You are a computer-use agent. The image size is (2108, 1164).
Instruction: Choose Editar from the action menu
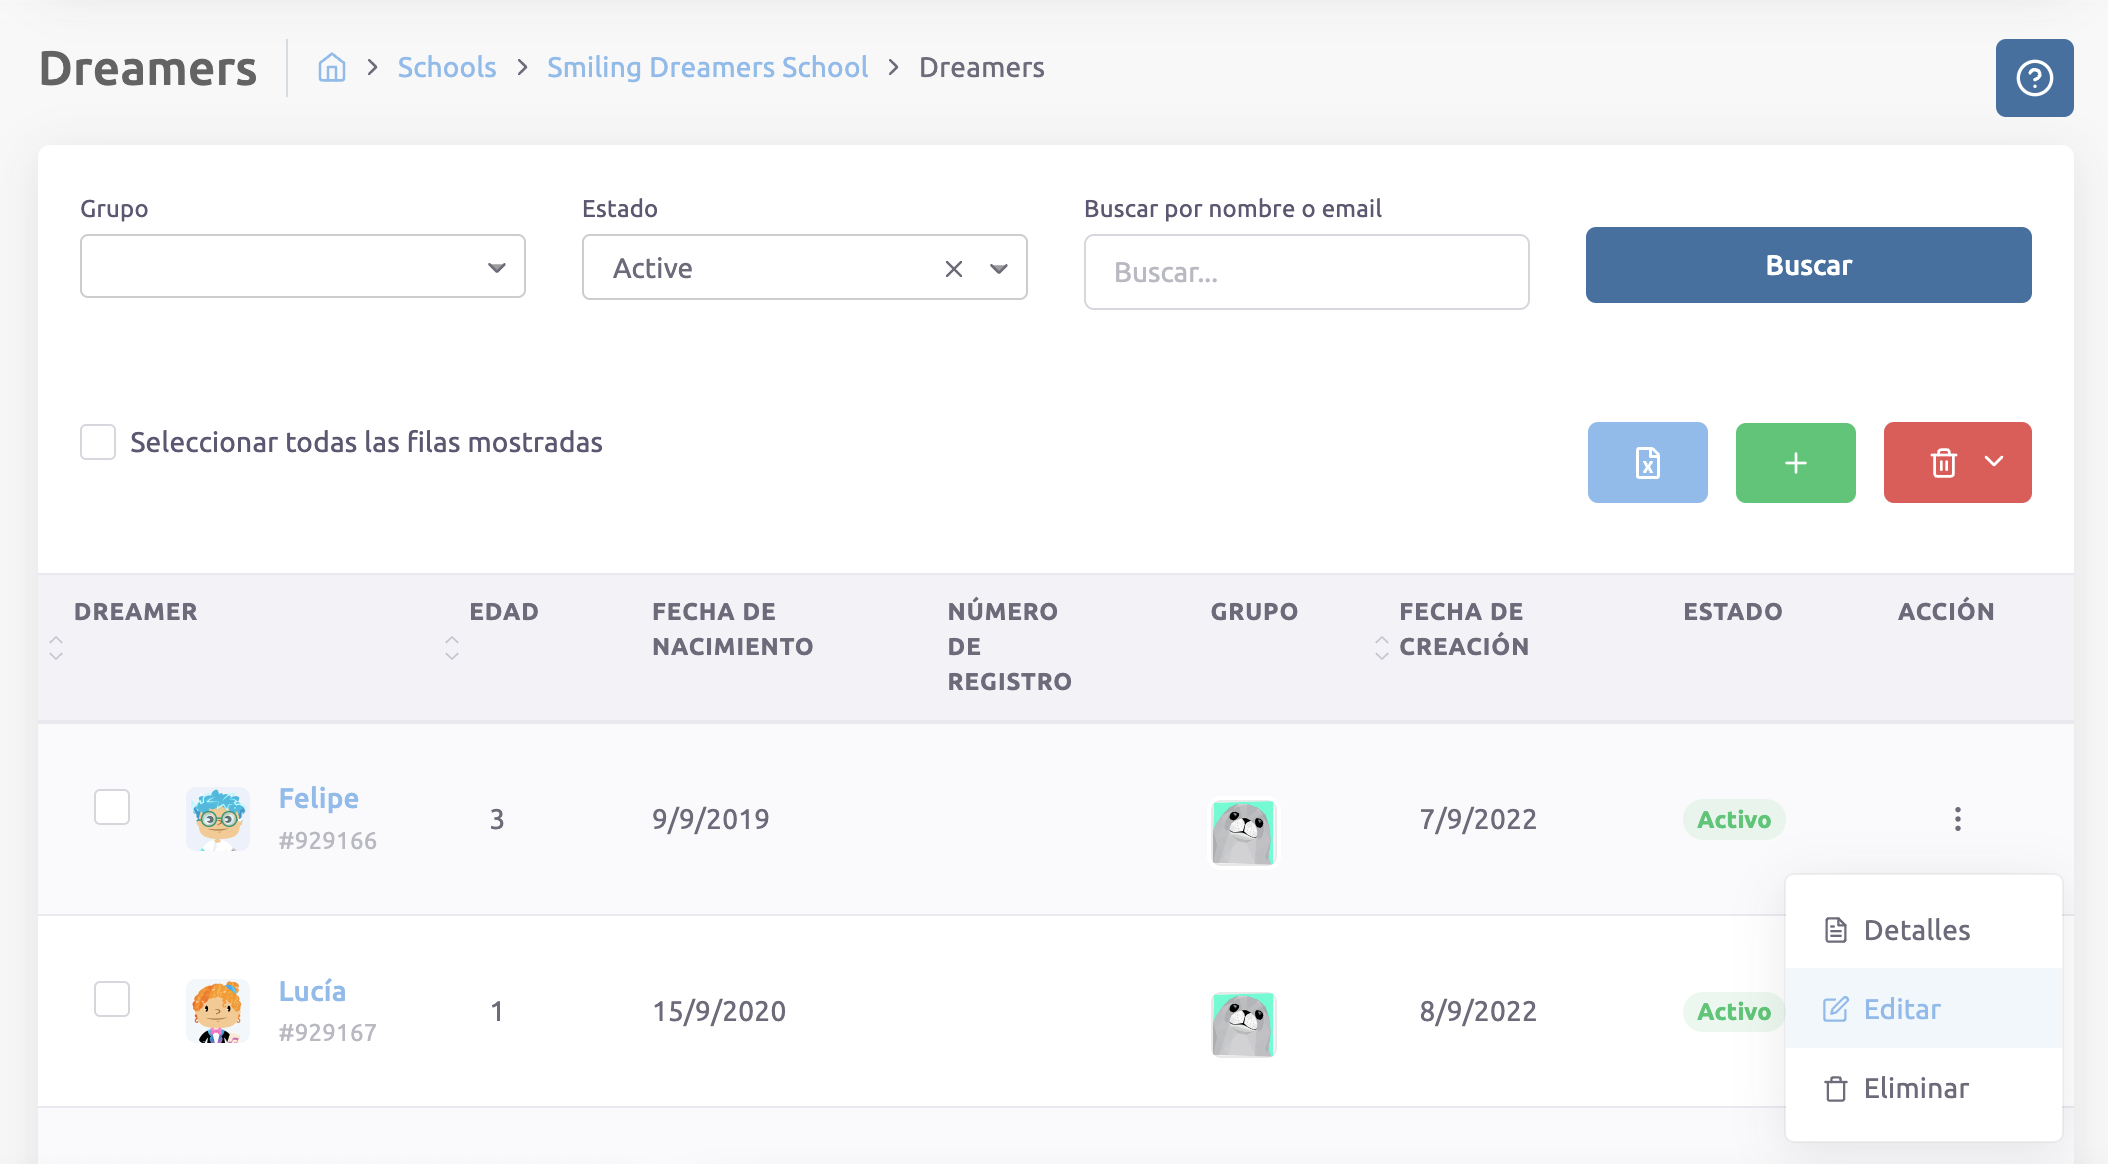pos(1901,1009)
